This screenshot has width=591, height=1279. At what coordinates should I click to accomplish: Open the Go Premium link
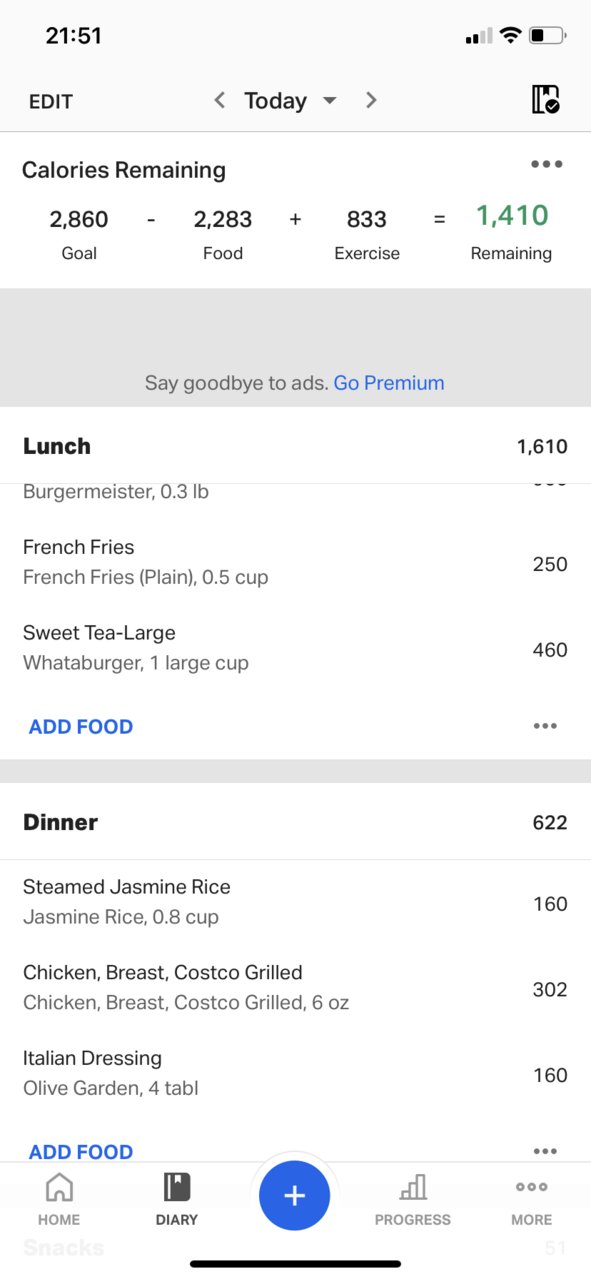click(x=389, y=383)
